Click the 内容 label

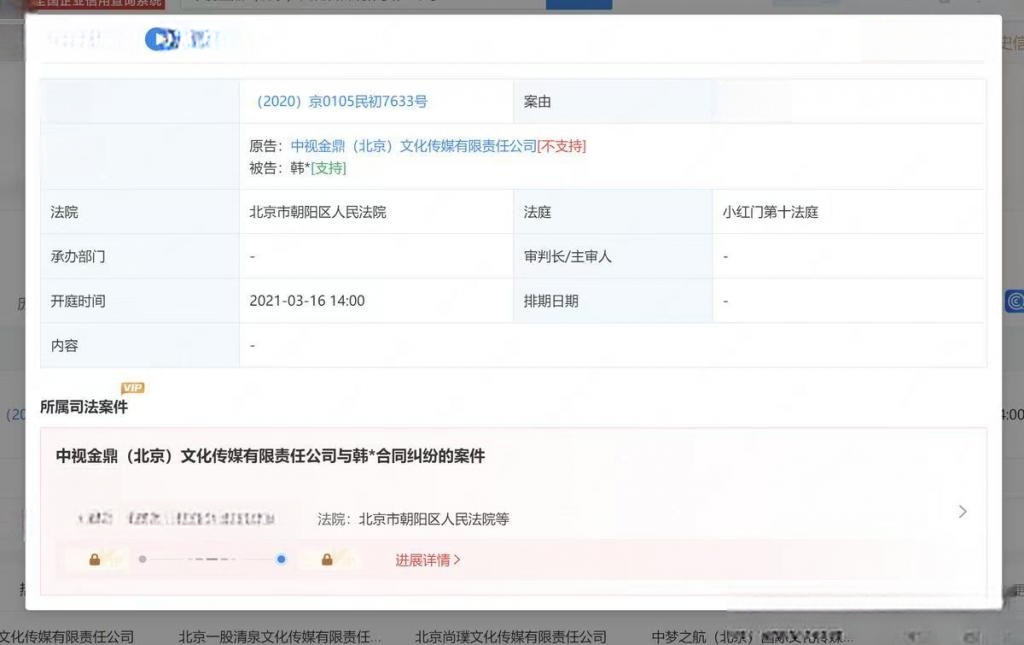point(64,345)
